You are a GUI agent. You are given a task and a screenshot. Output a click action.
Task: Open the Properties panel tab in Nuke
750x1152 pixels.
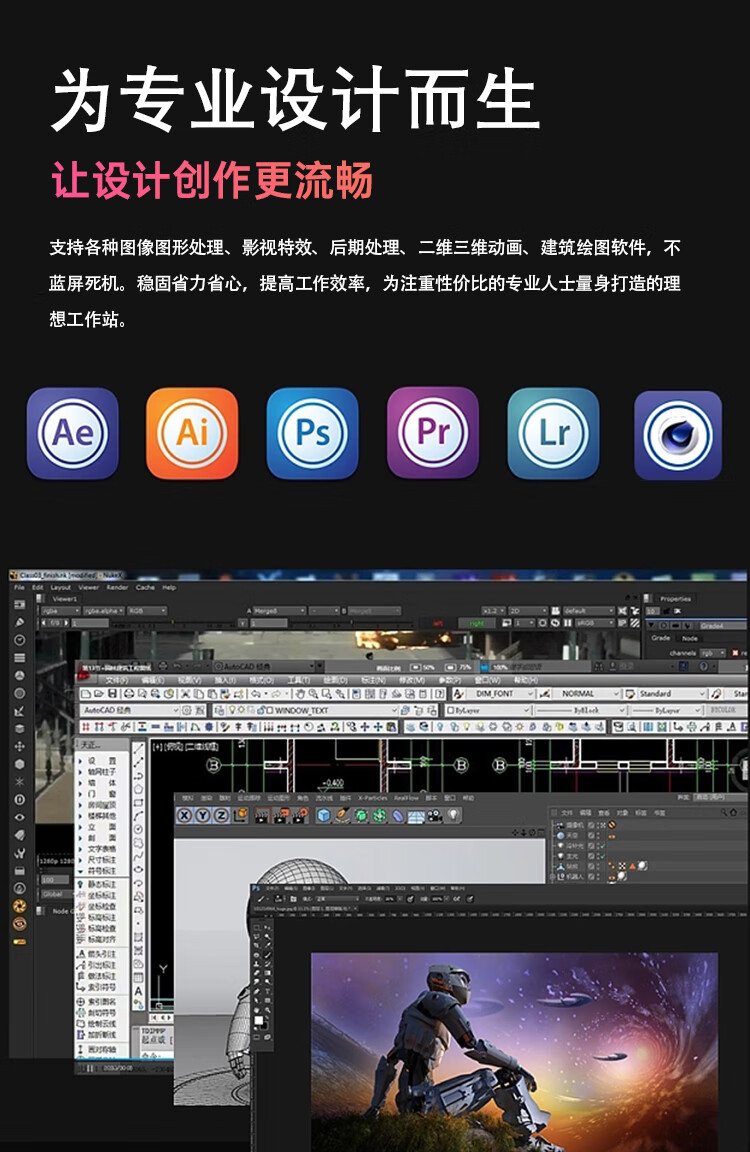coord(675,599)
